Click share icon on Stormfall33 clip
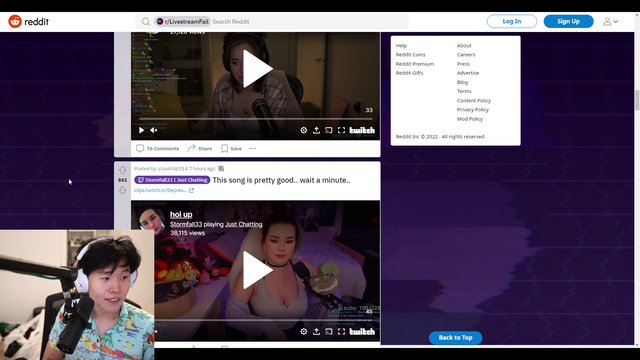This screenshot has width=640, height=360. click(x=316, y=331)
